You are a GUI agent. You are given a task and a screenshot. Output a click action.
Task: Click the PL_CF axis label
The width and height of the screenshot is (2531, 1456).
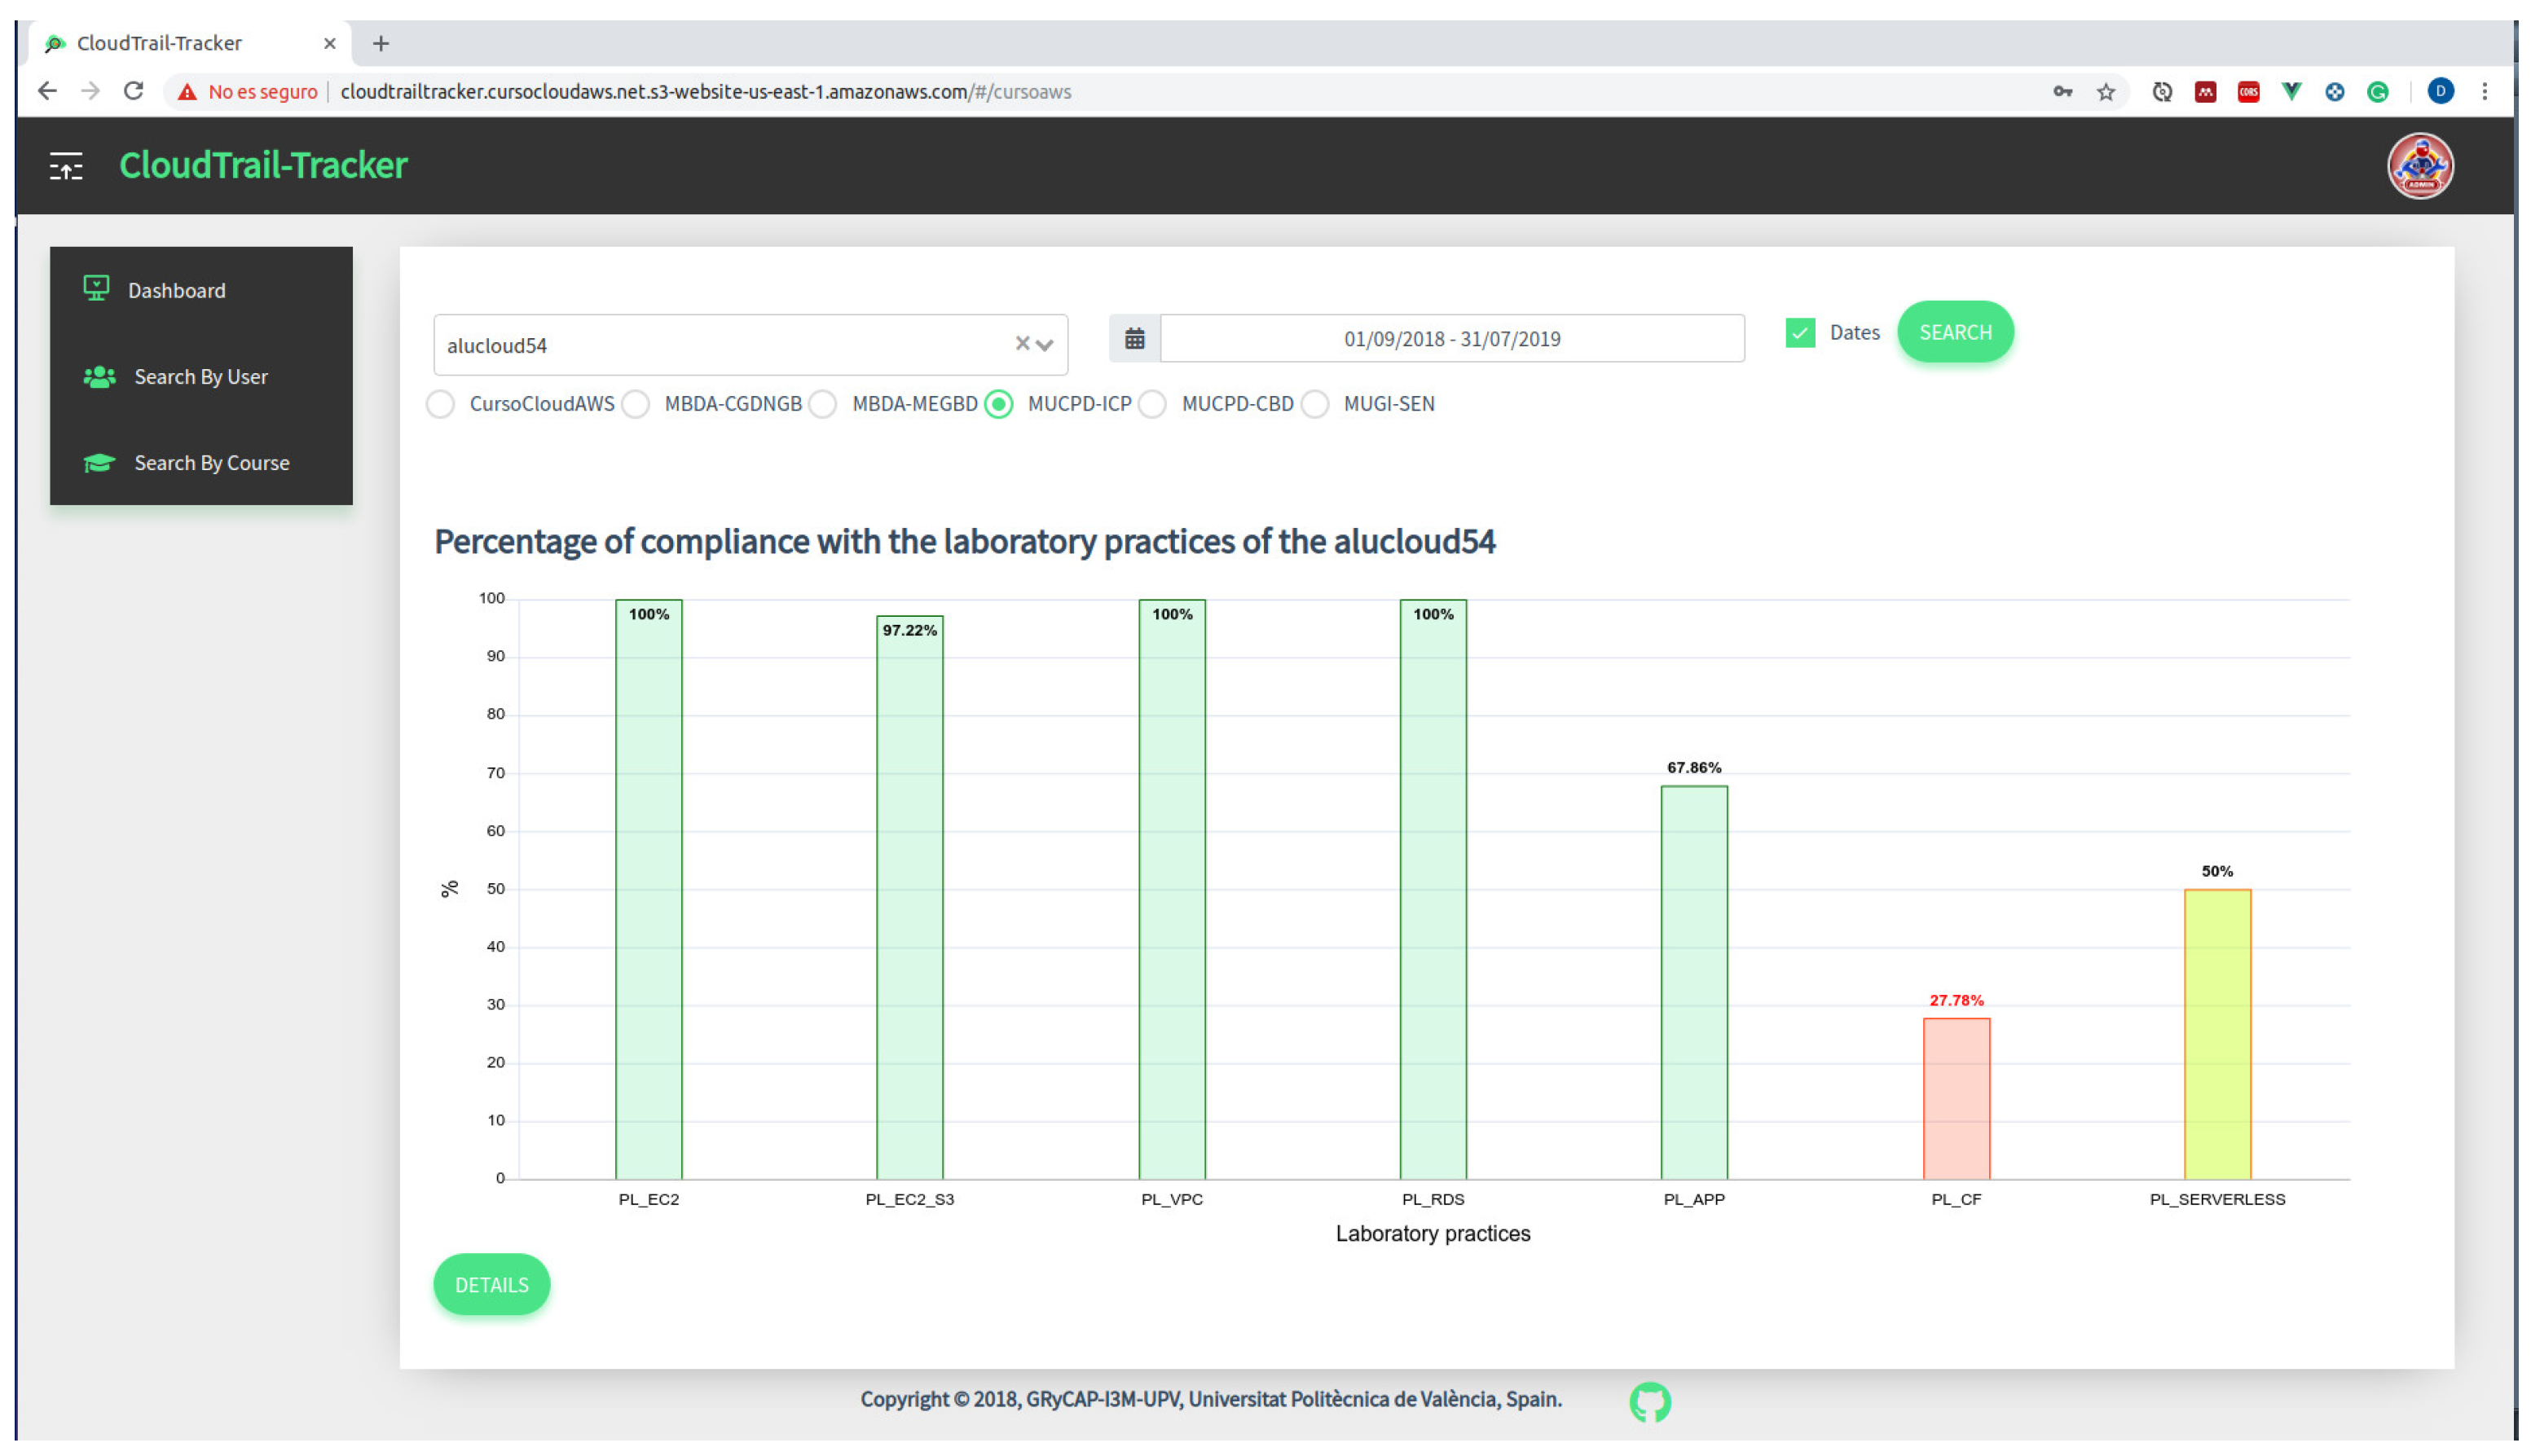(1955, 1199)
